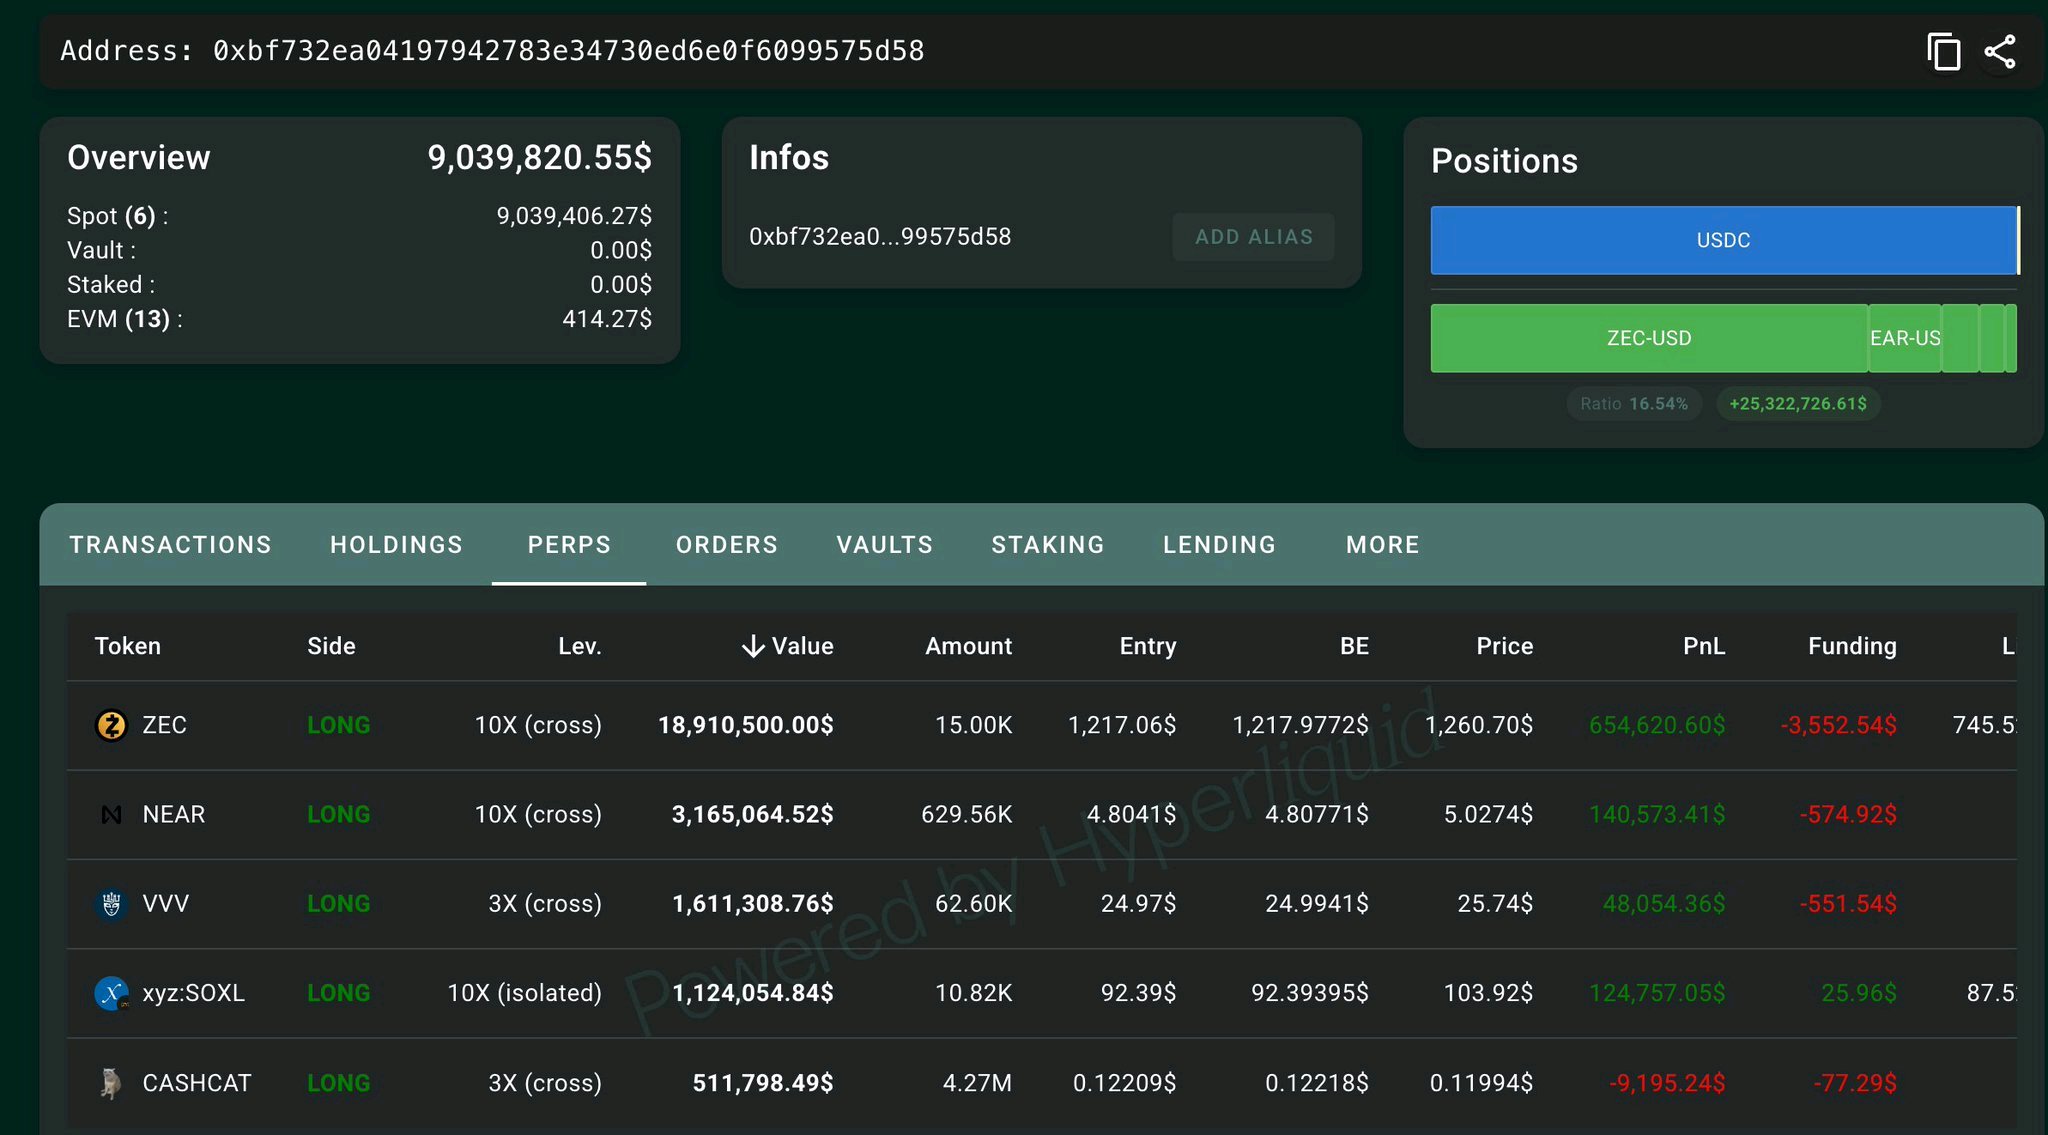The image size is (2048, 1135).
Task: Copy the wallet address with copy icon
Action: coord(1943,51)
